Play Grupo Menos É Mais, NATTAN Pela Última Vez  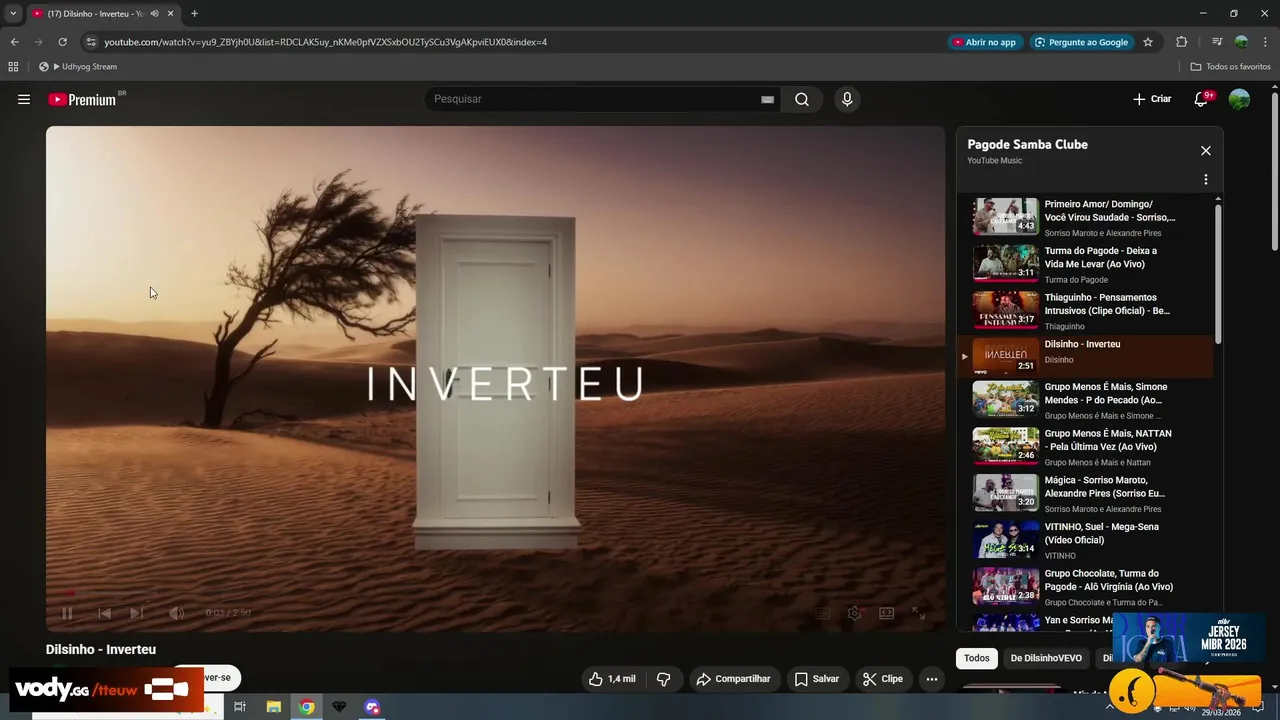tap(1086, 447)
